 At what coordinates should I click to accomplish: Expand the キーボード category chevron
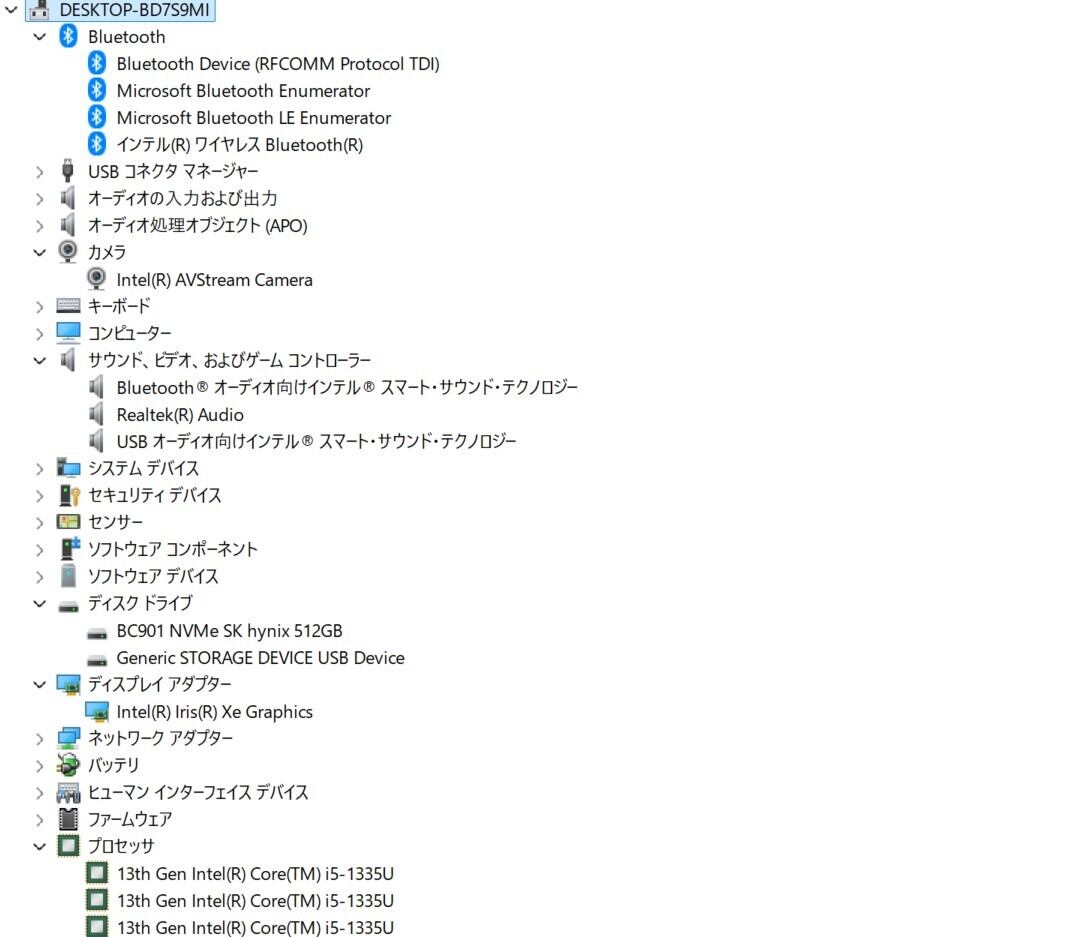[x=39, y=307]
